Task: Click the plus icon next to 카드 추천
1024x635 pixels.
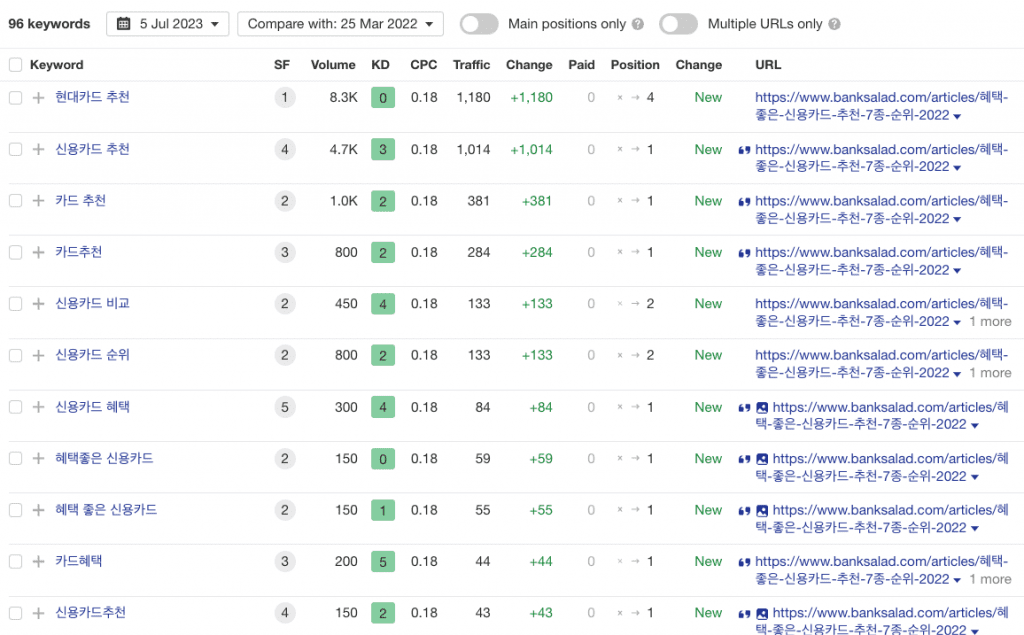Action: tap(39, 201)
